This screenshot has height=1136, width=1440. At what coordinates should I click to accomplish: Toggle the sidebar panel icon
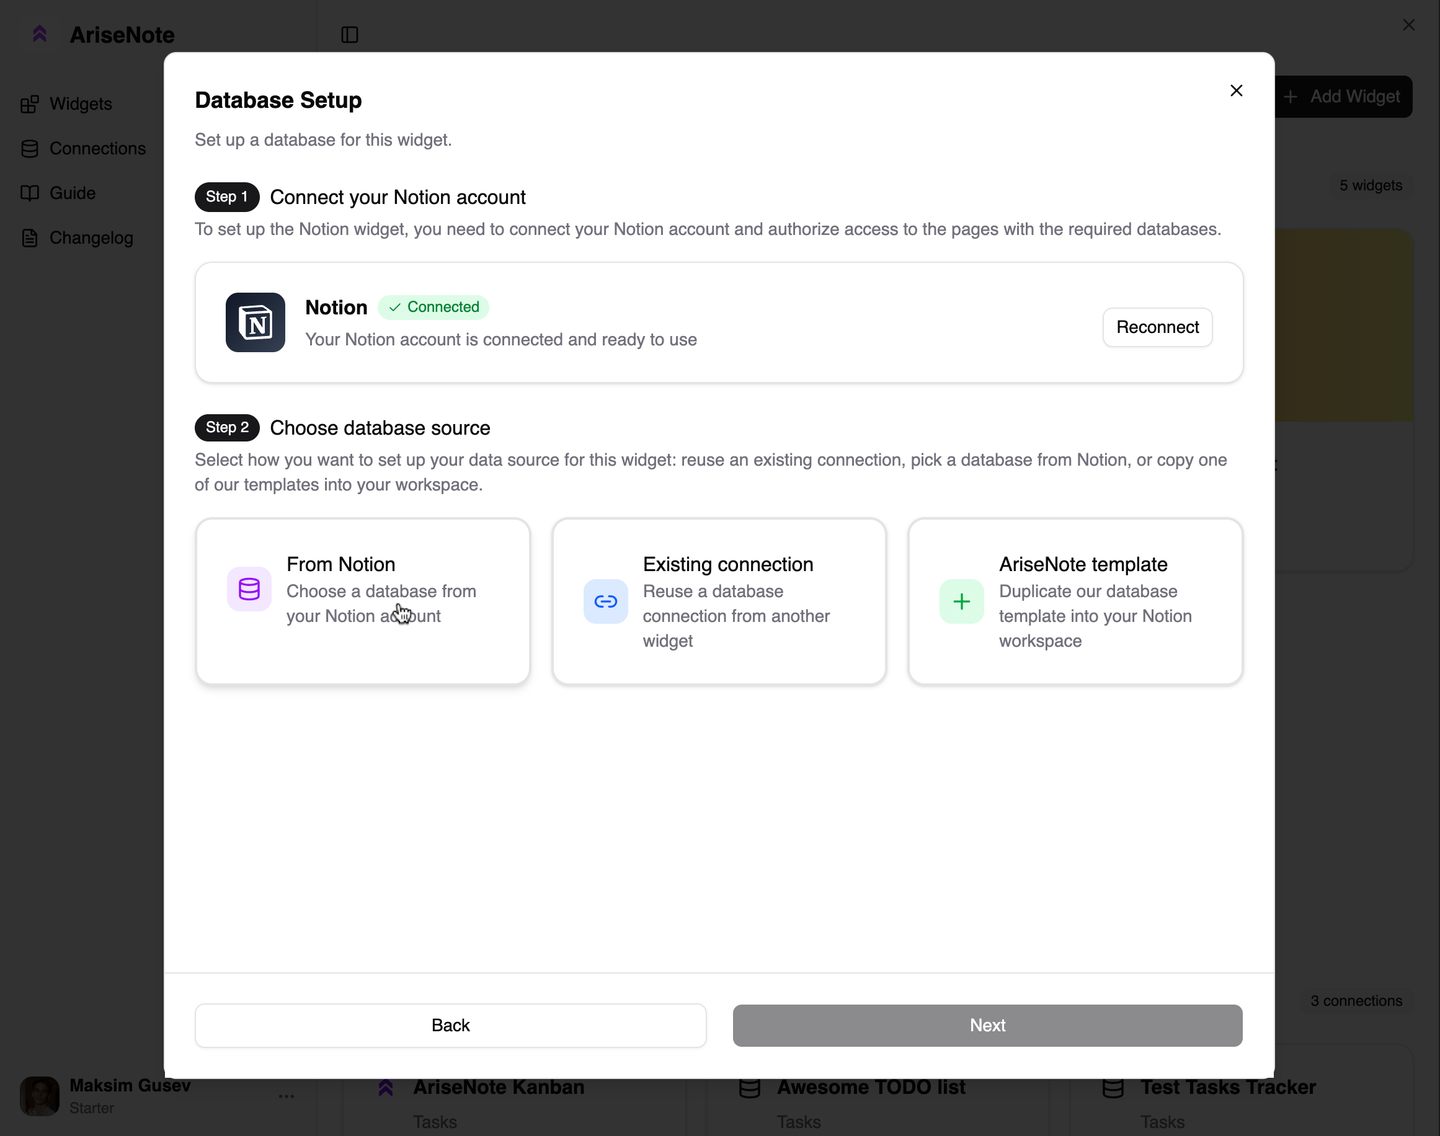(350, 35)
